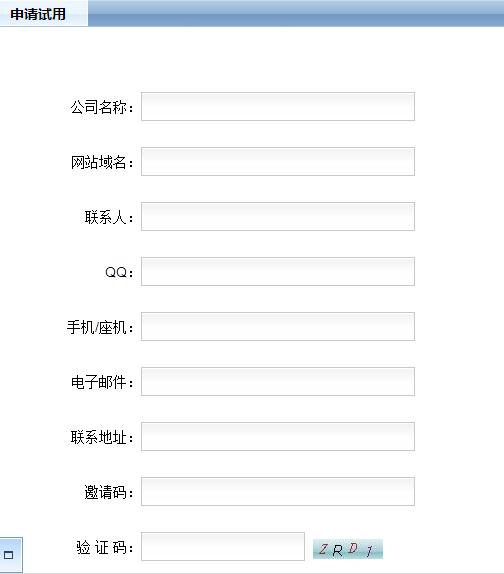This screenshot has width=504, height=574.
Task: Select the QQ input box
Action: [278, 271]
